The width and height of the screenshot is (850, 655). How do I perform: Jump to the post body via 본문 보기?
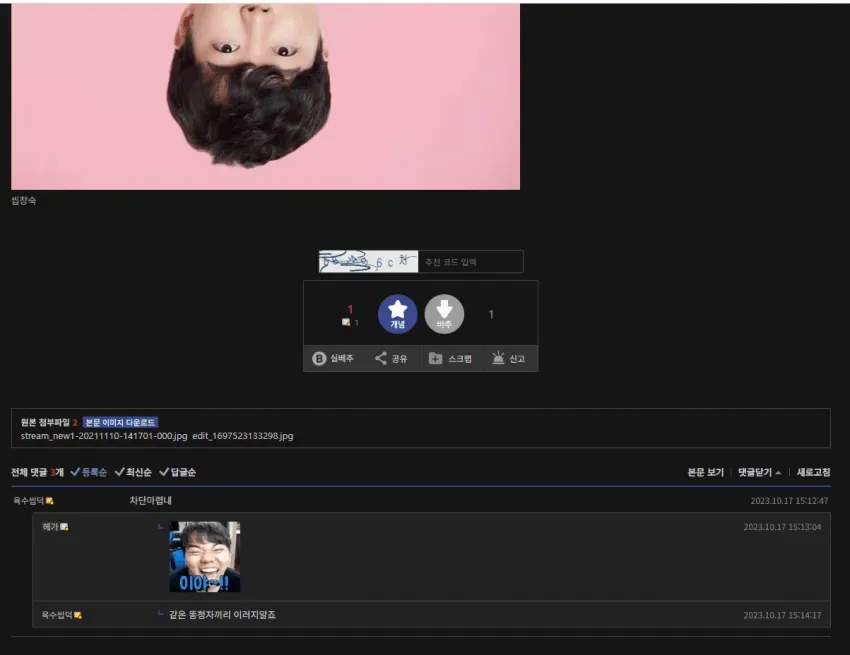pyautogui.click(x=705, y=472)
